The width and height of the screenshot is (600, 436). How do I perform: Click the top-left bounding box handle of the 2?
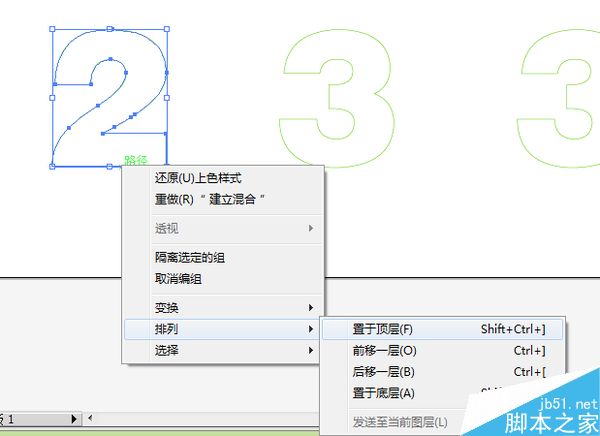click(52, 29)
